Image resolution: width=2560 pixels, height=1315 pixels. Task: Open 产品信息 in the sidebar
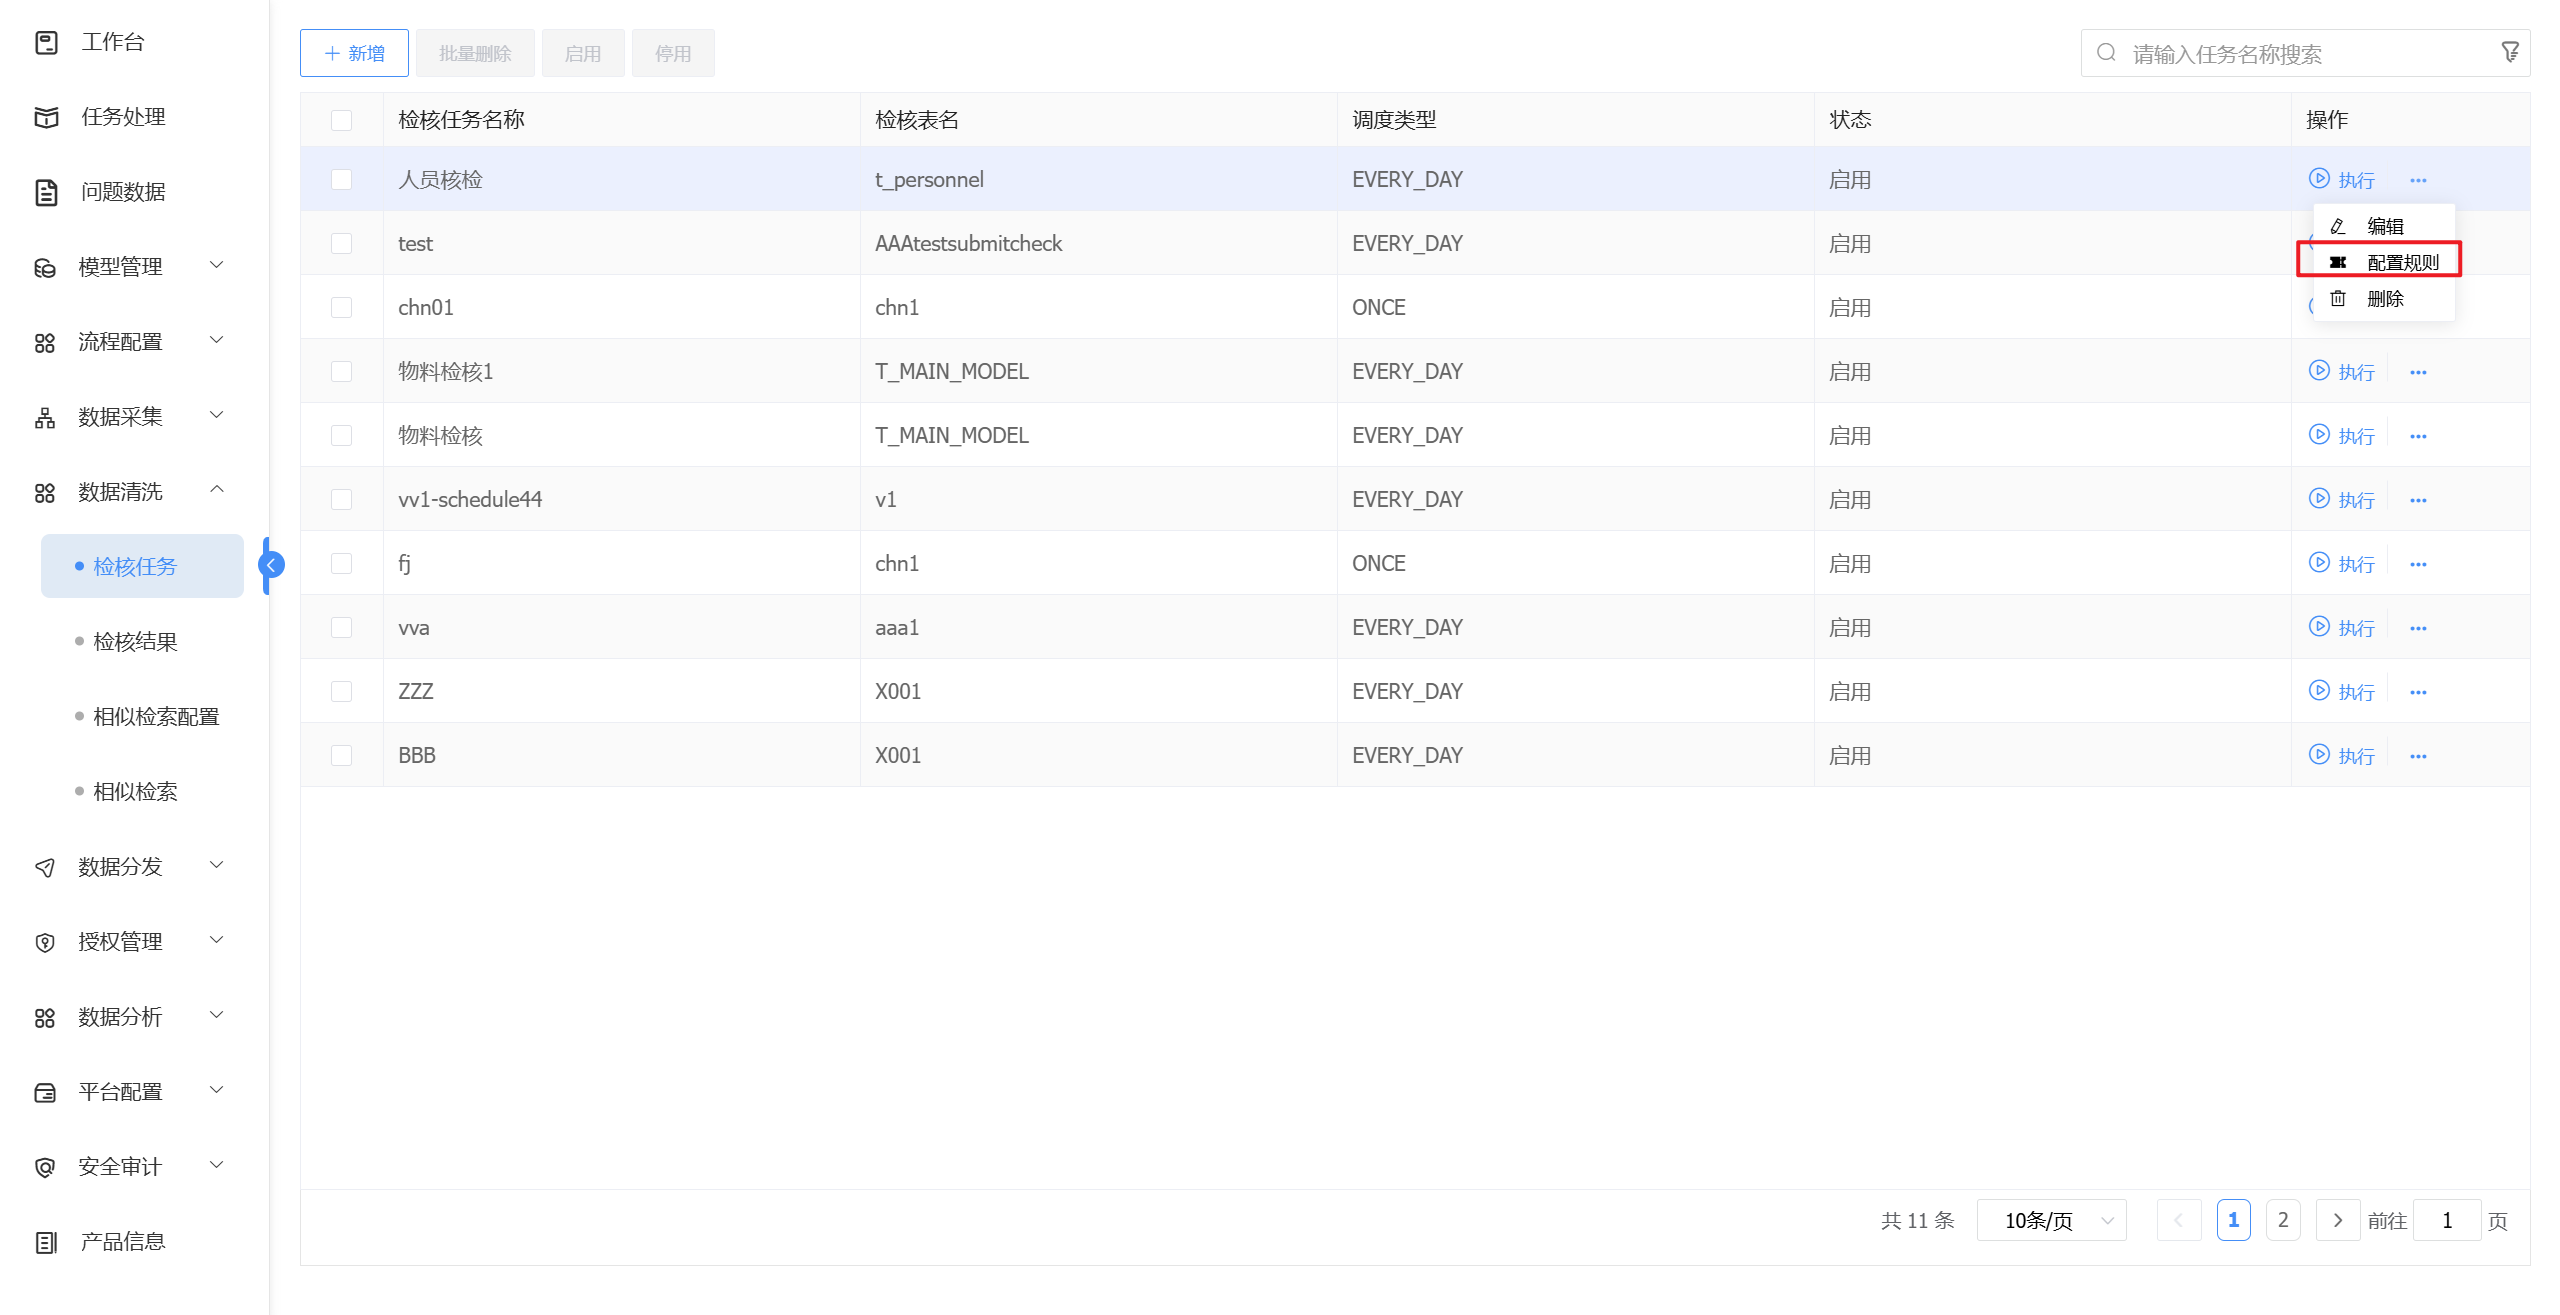pyautogui.click(x=122, y=1242)
